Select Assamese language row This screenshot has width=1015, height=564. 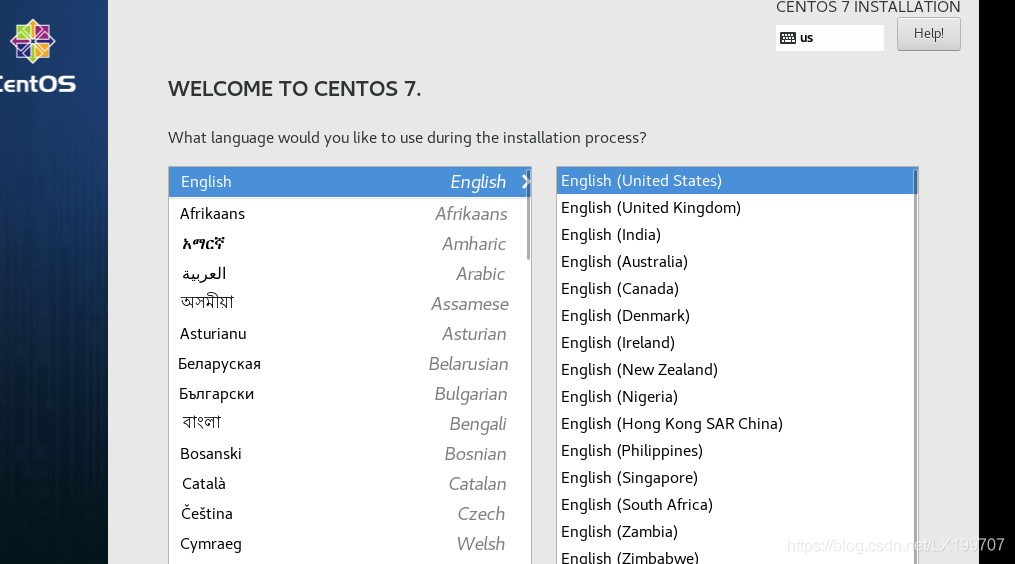click(350, 303)
